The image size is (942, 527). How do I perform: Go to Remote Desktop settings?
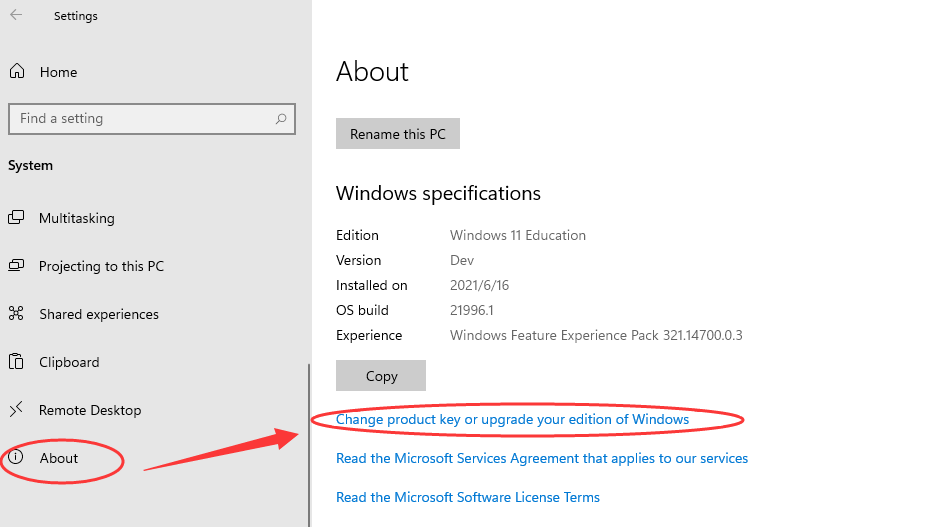point(90,410)
